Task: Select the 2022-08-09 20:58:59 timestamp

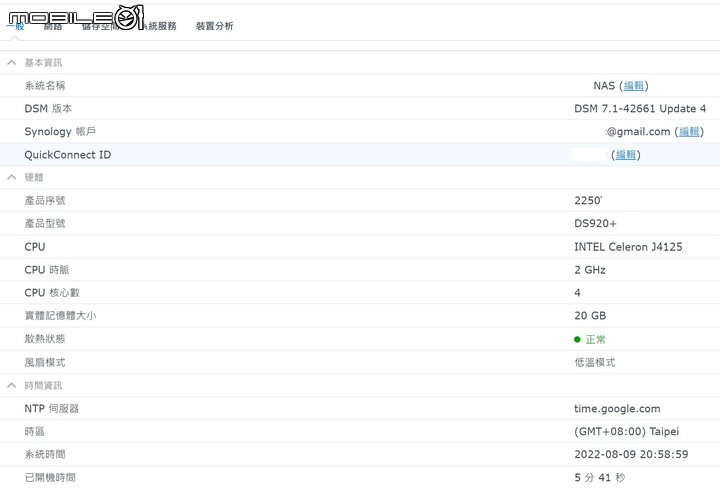Action: [x=631, y=454]
